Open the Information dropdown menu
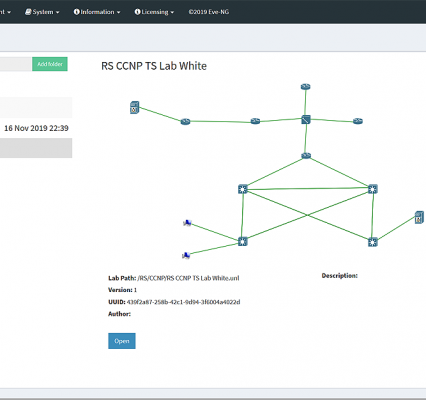The width and height of the screenshot is (426, 400). (97, 12)
